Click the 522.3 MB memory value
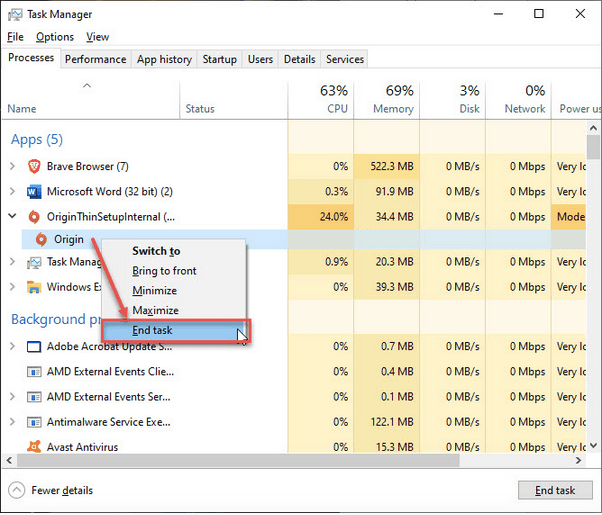Screen dimensions: 602x515 (x=392, y=166)
